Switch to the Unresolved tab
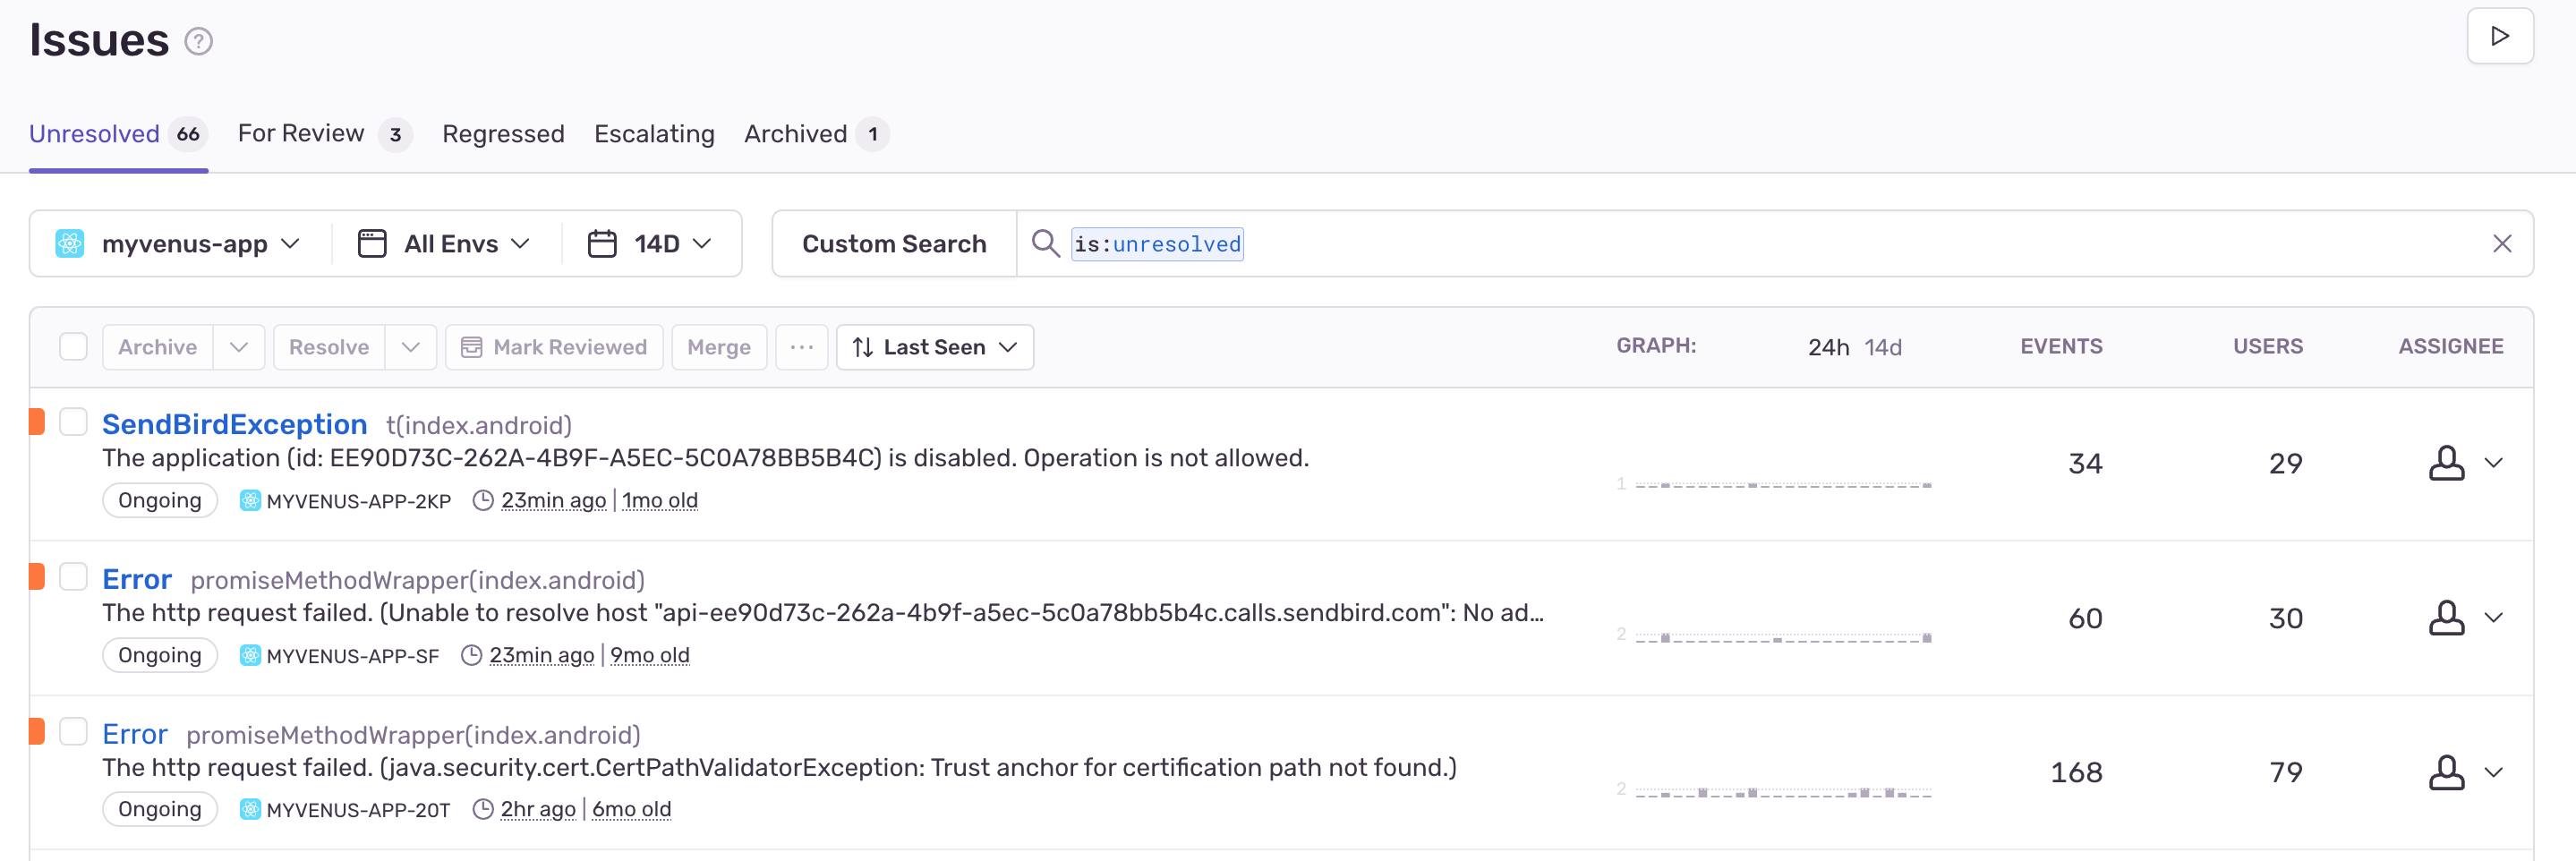The height and width of the screenshot is (861, 2576). [x=118, y=134]
